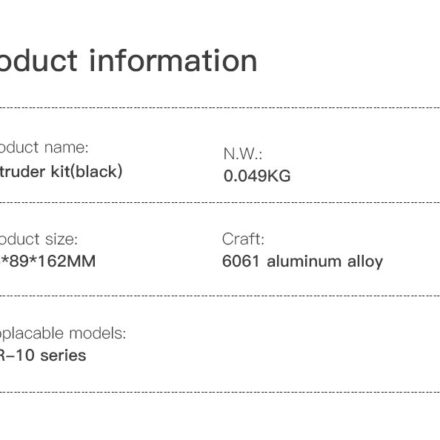
Task: Click the word 'aluminum' in the Craft value
Action: (304, 261)
